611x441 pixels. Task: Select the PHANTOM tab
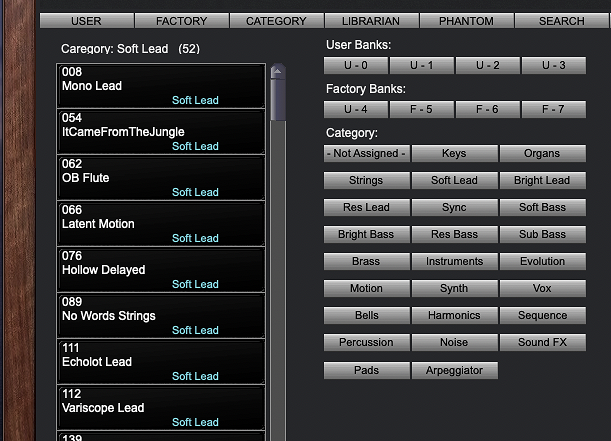(466, 21)
